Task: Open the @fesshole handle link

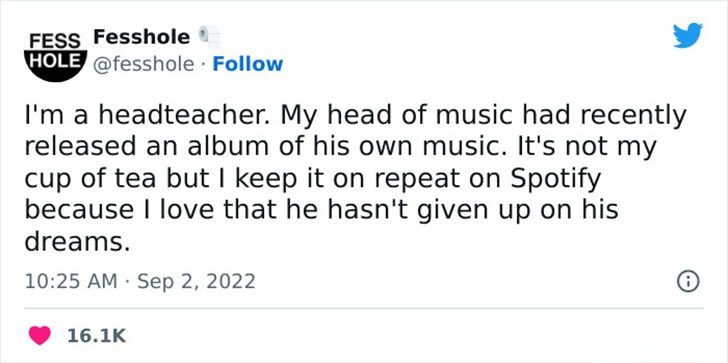Action: [144, 65]
